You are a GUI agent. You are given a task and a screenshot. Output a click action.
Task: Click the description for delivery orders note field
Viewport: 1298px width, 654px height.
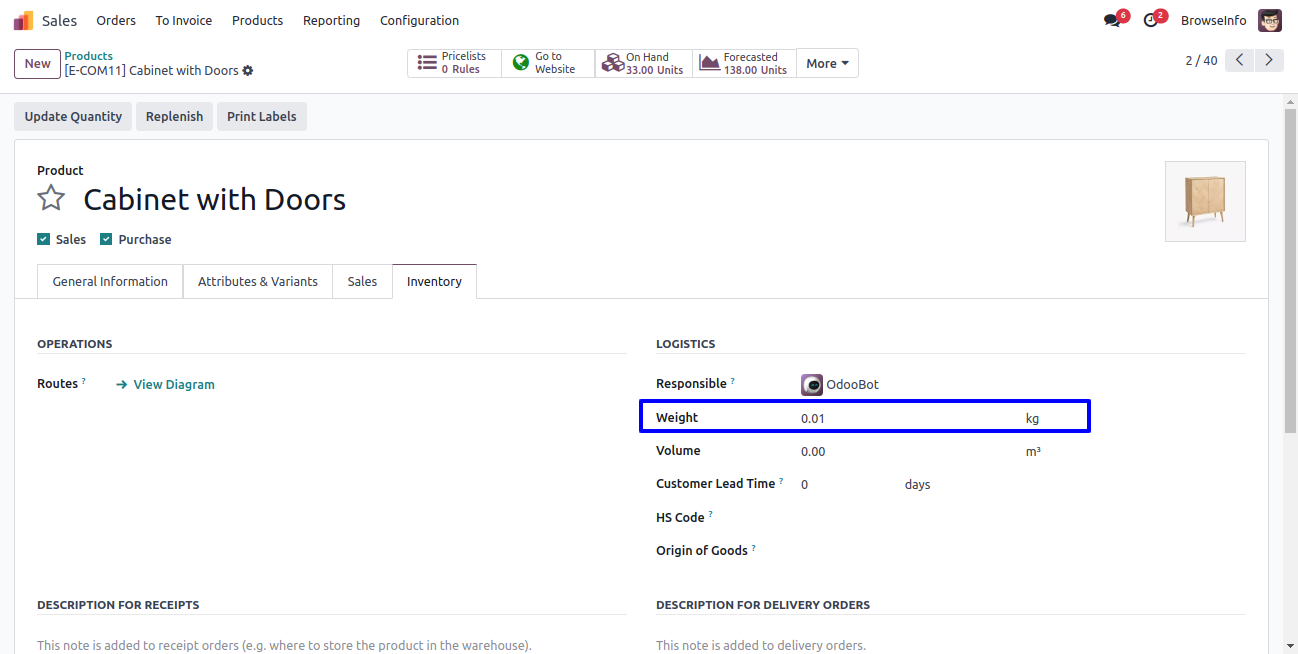[951, 645]
